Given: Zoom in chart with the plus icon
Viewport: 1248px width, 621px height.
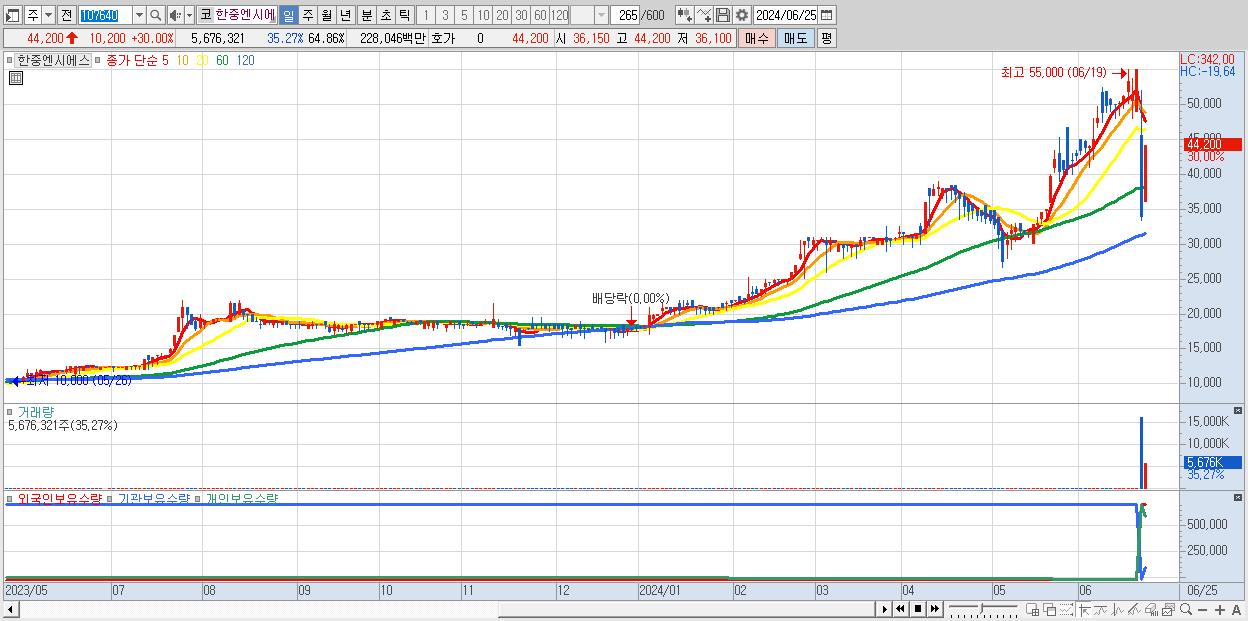Looking at the screenshot, I should [x=1220, y=609].
